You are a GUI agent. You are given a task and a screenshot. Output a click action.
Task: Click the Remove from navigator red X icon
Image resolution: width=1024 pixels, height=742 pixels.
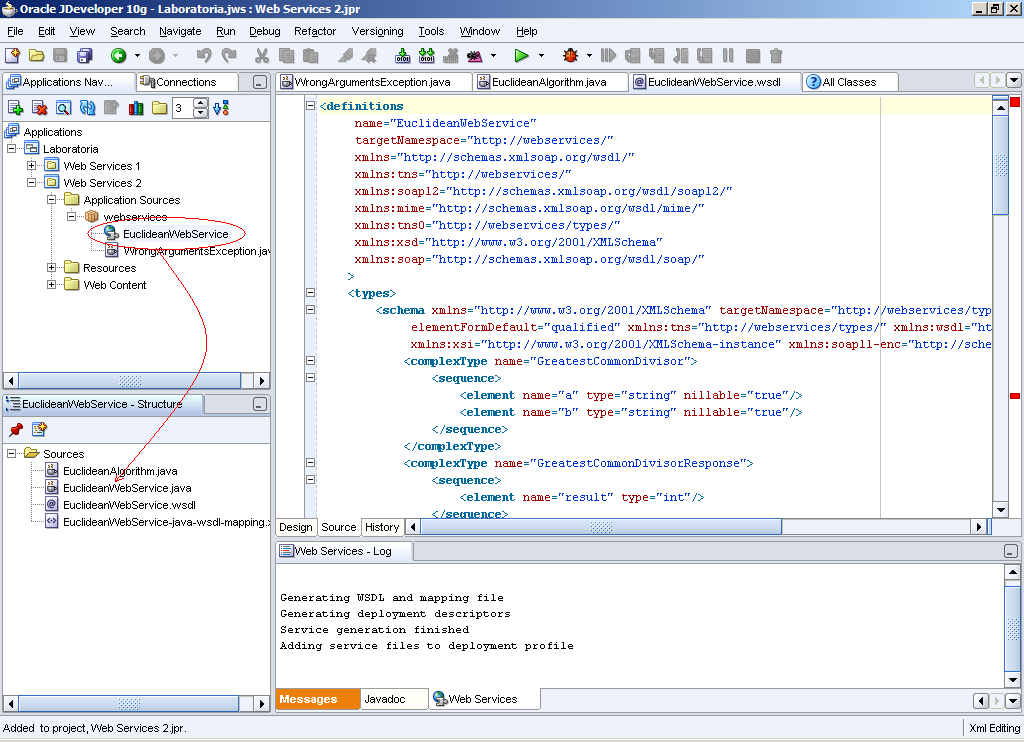[x=39, y=108]
